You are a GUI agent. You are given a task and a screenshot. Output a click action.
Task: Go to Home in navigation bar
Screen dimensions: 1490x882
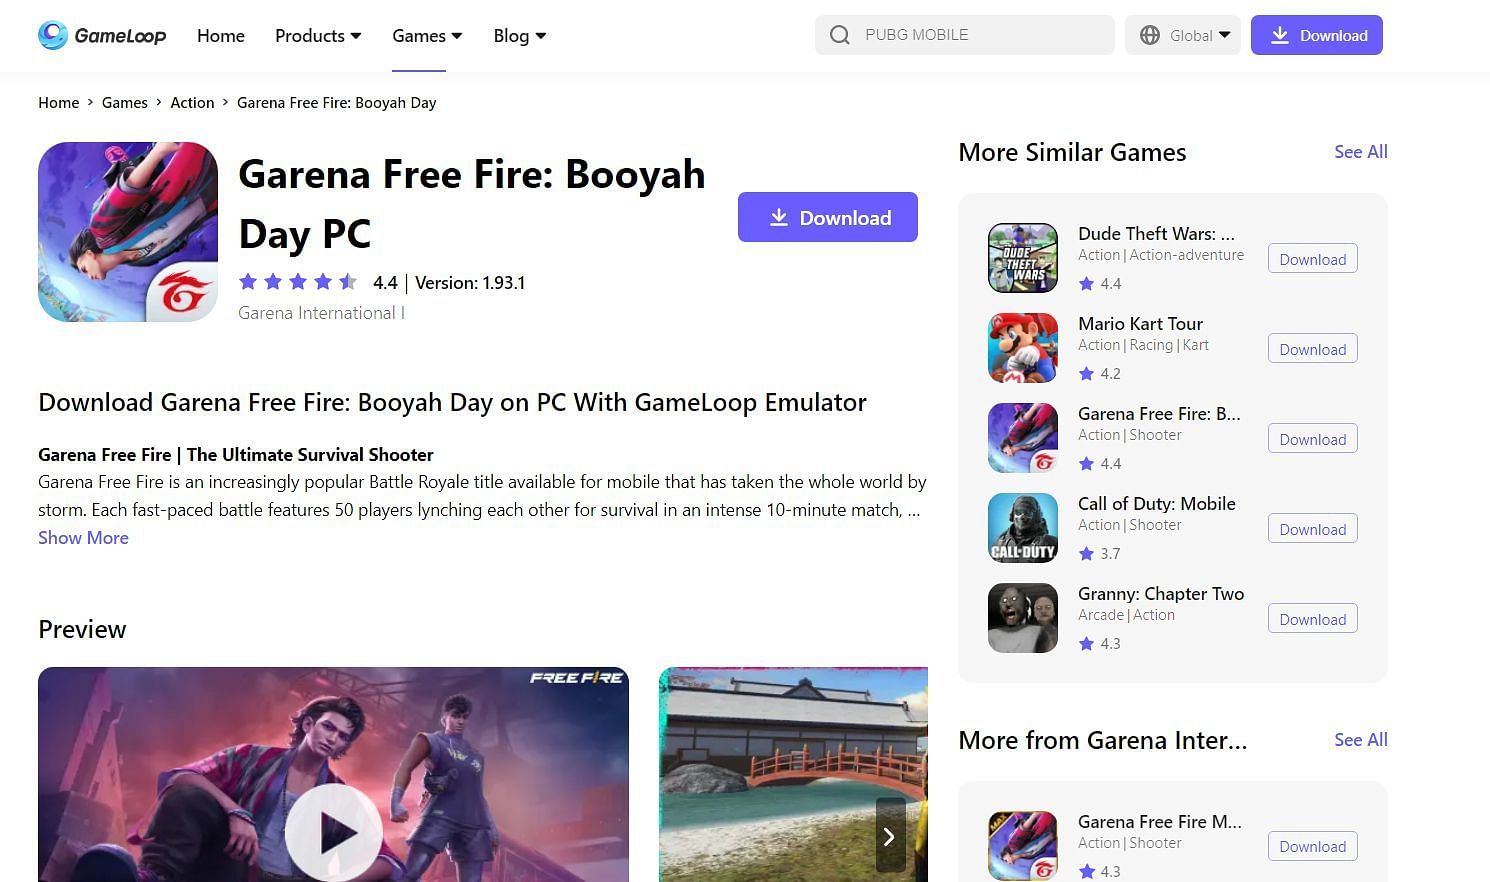(221, 36)
